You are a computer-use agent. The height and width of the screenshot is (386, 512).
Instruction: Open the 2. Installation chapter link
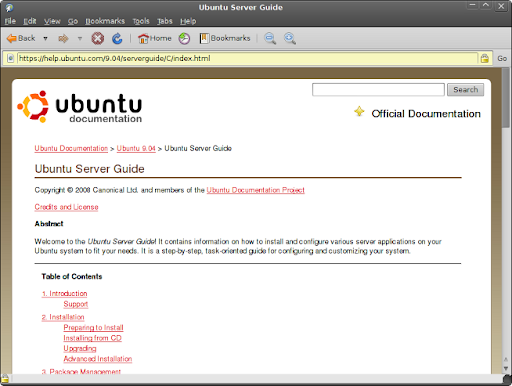point(63,317)
